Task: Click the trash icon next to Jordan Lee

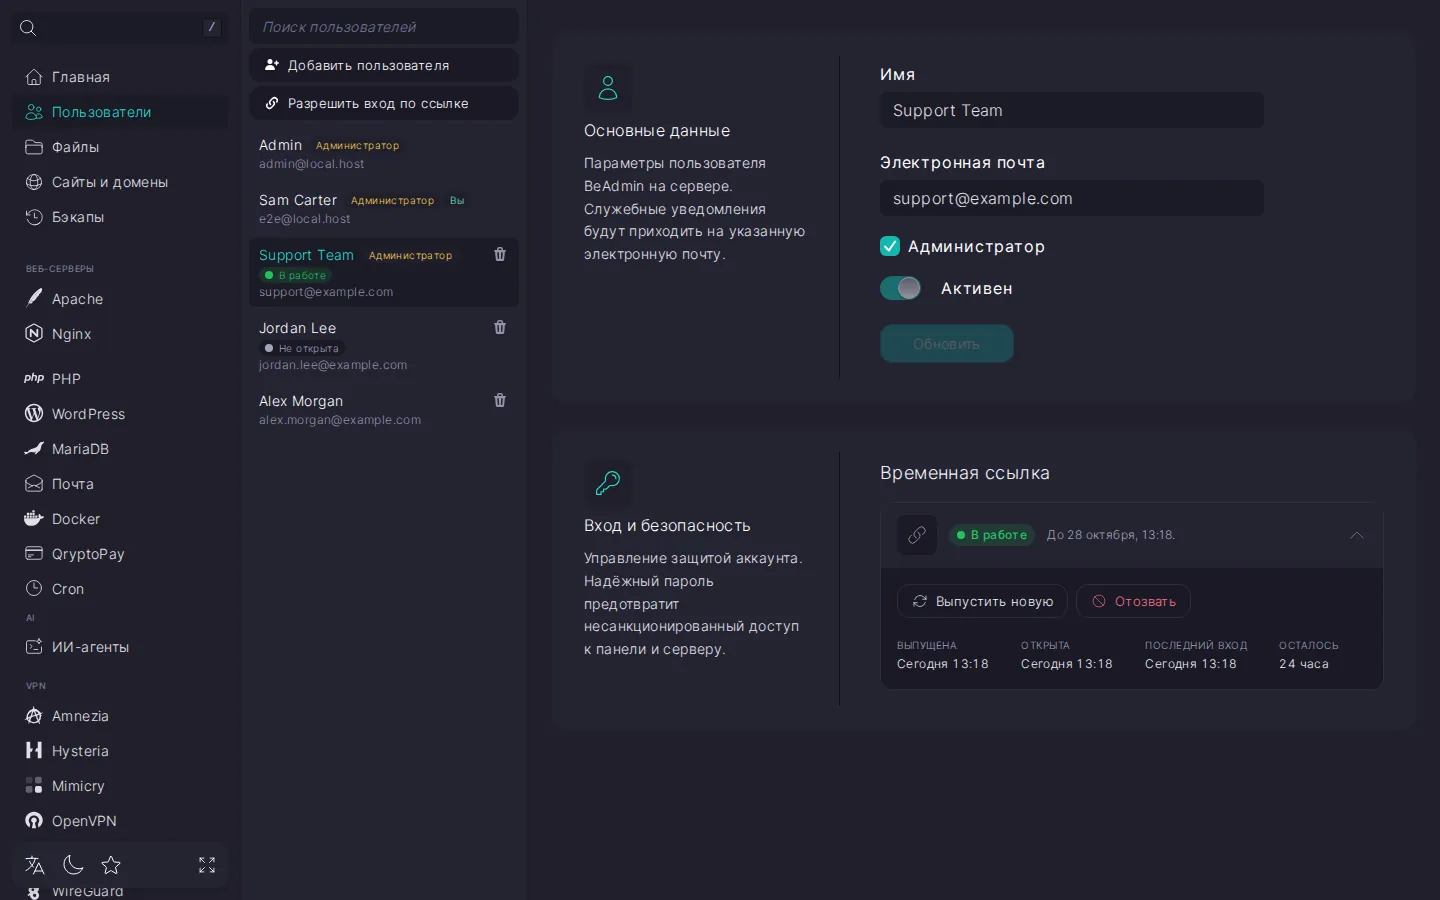Action: point(500,328)
